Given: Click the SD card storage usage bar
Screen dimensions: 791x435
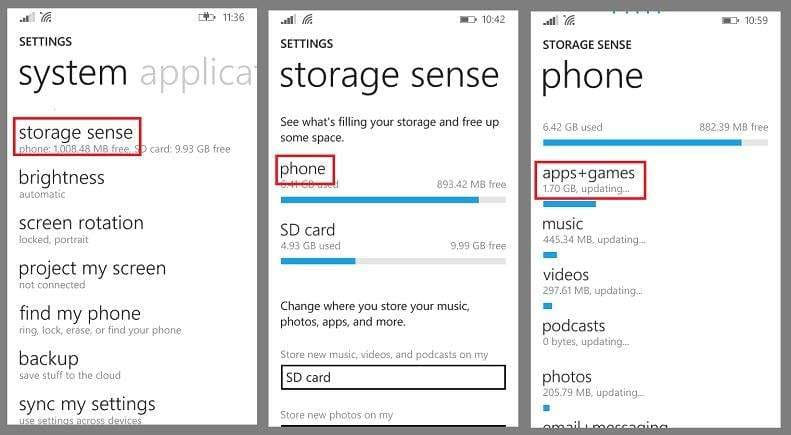Looking at the screenshot, I should coord(392,261).
